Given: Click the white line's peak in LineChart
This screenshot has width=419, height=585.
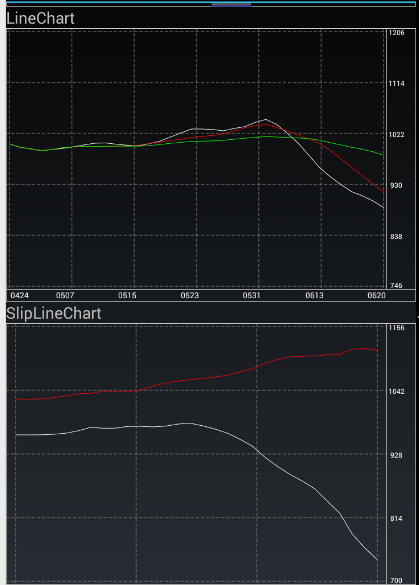Looking at the screenshot, I should pos(265,119).
